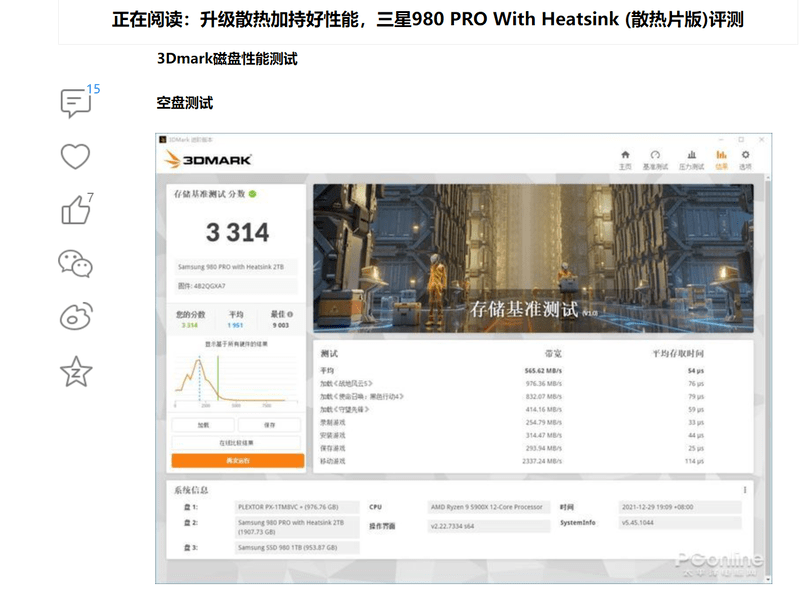The image size is (800, 597).
Task: Click the 空盘测试 subheading
Action: click(185, 103)
